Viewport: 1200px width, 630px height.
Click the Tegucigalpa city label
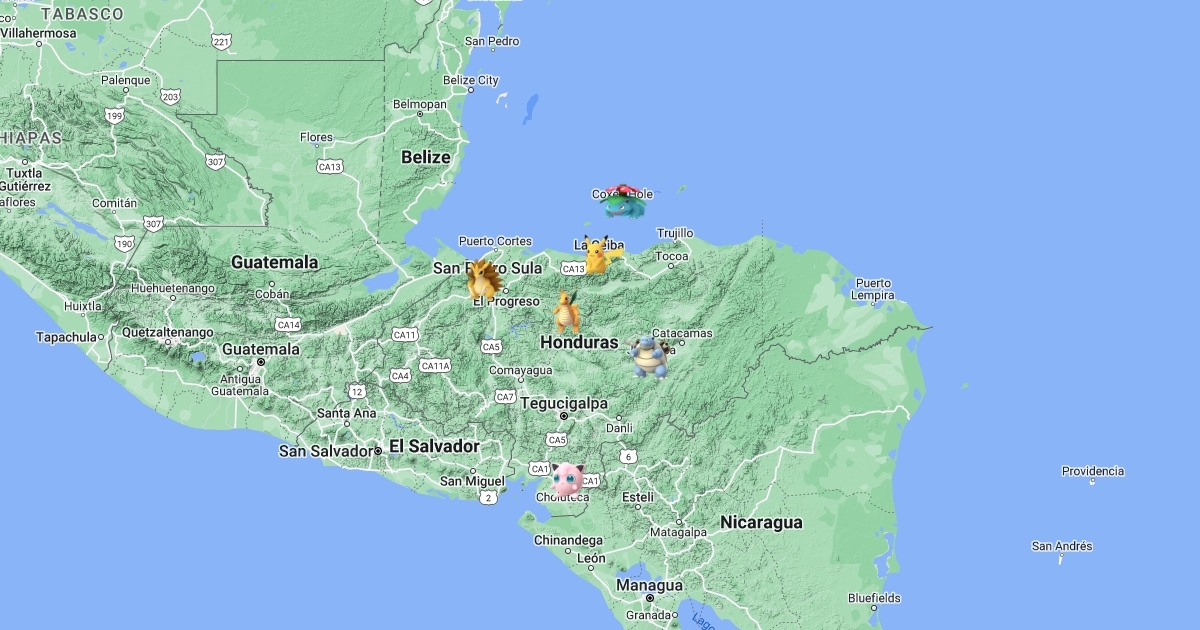tap(564, 403)
